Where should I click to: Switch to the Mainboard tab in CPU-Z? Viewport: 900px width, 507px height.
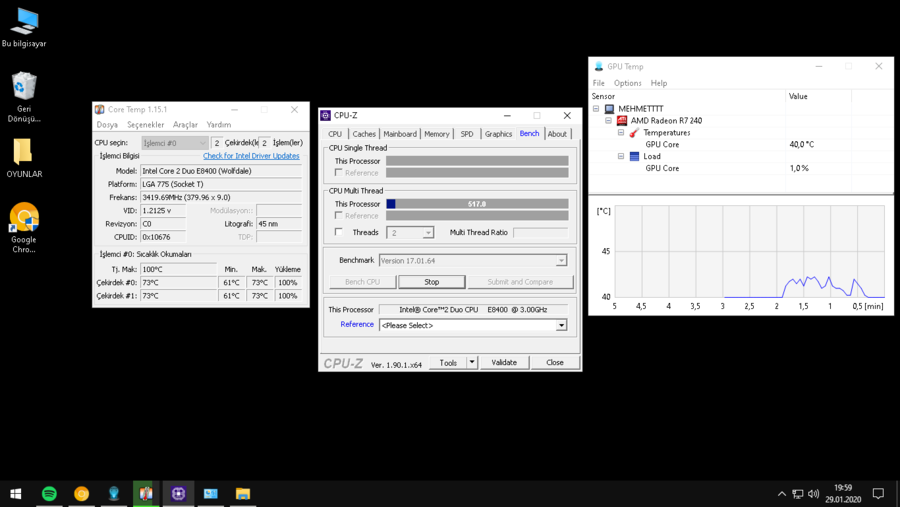pos(400,134)
